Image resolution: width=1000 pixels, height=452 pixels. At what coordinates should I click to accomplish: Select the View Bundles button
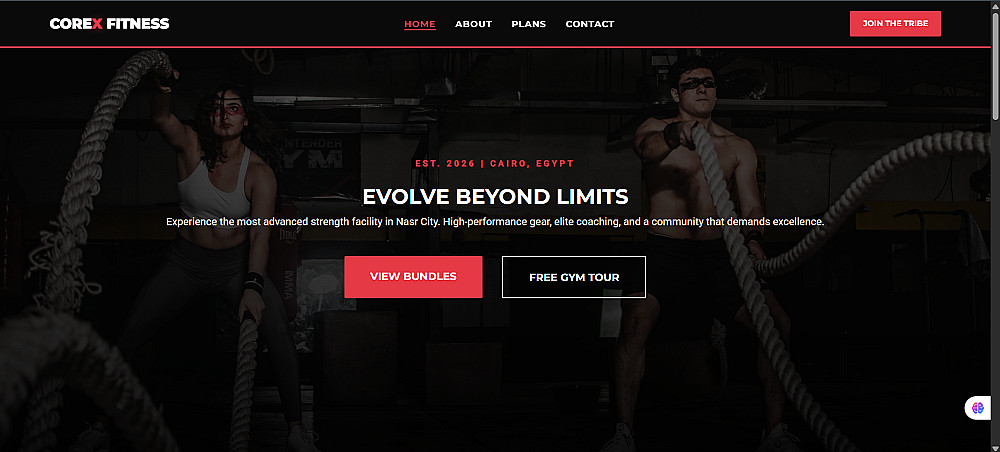413,277
